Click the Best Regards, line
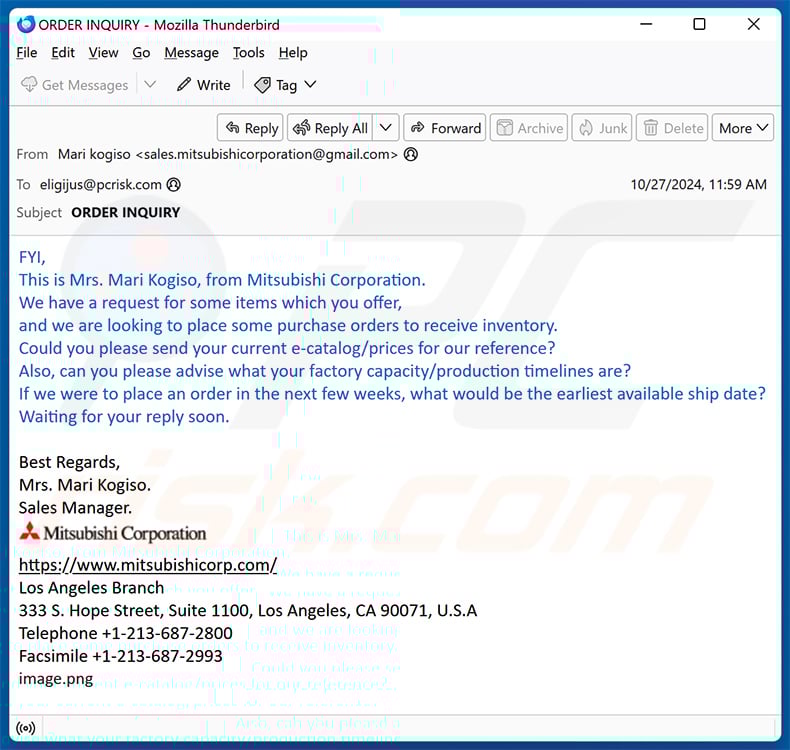 point(70,462)
